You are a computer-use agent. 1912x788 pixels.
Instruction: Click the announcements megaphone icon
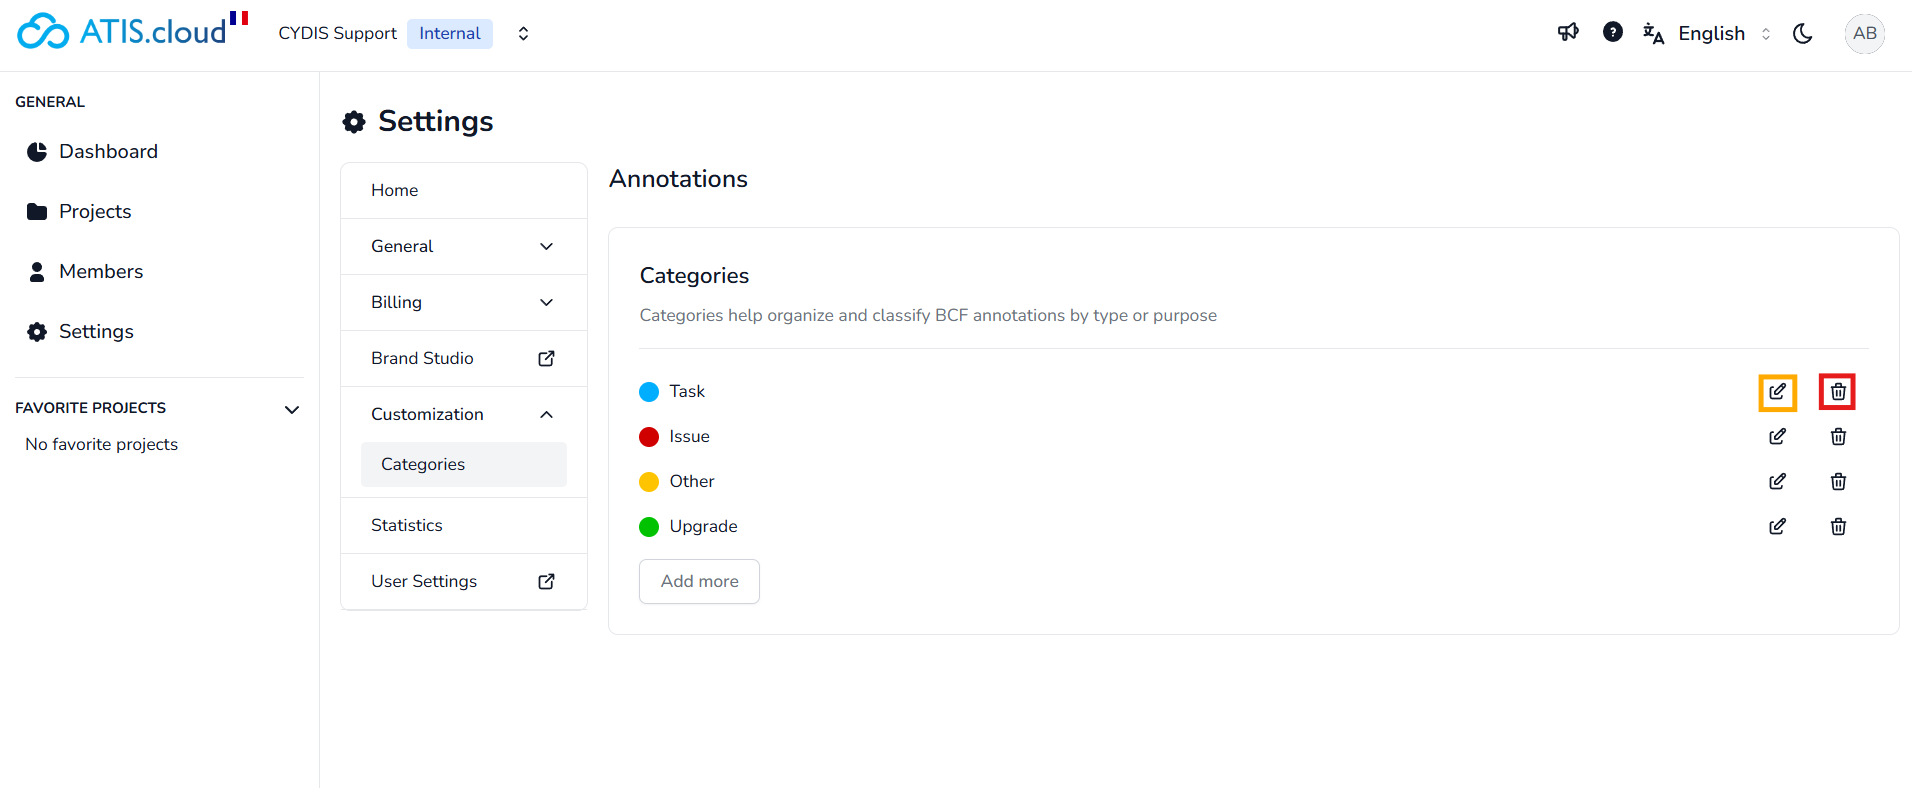[1568, 33]
